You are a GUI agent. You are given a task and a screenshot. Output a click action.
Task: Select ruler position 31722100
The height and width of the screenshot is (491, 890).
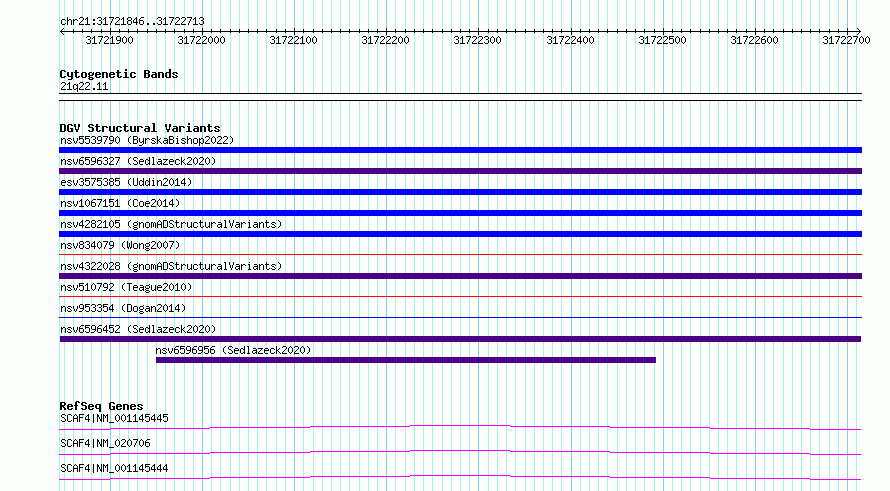pos(293,40)
